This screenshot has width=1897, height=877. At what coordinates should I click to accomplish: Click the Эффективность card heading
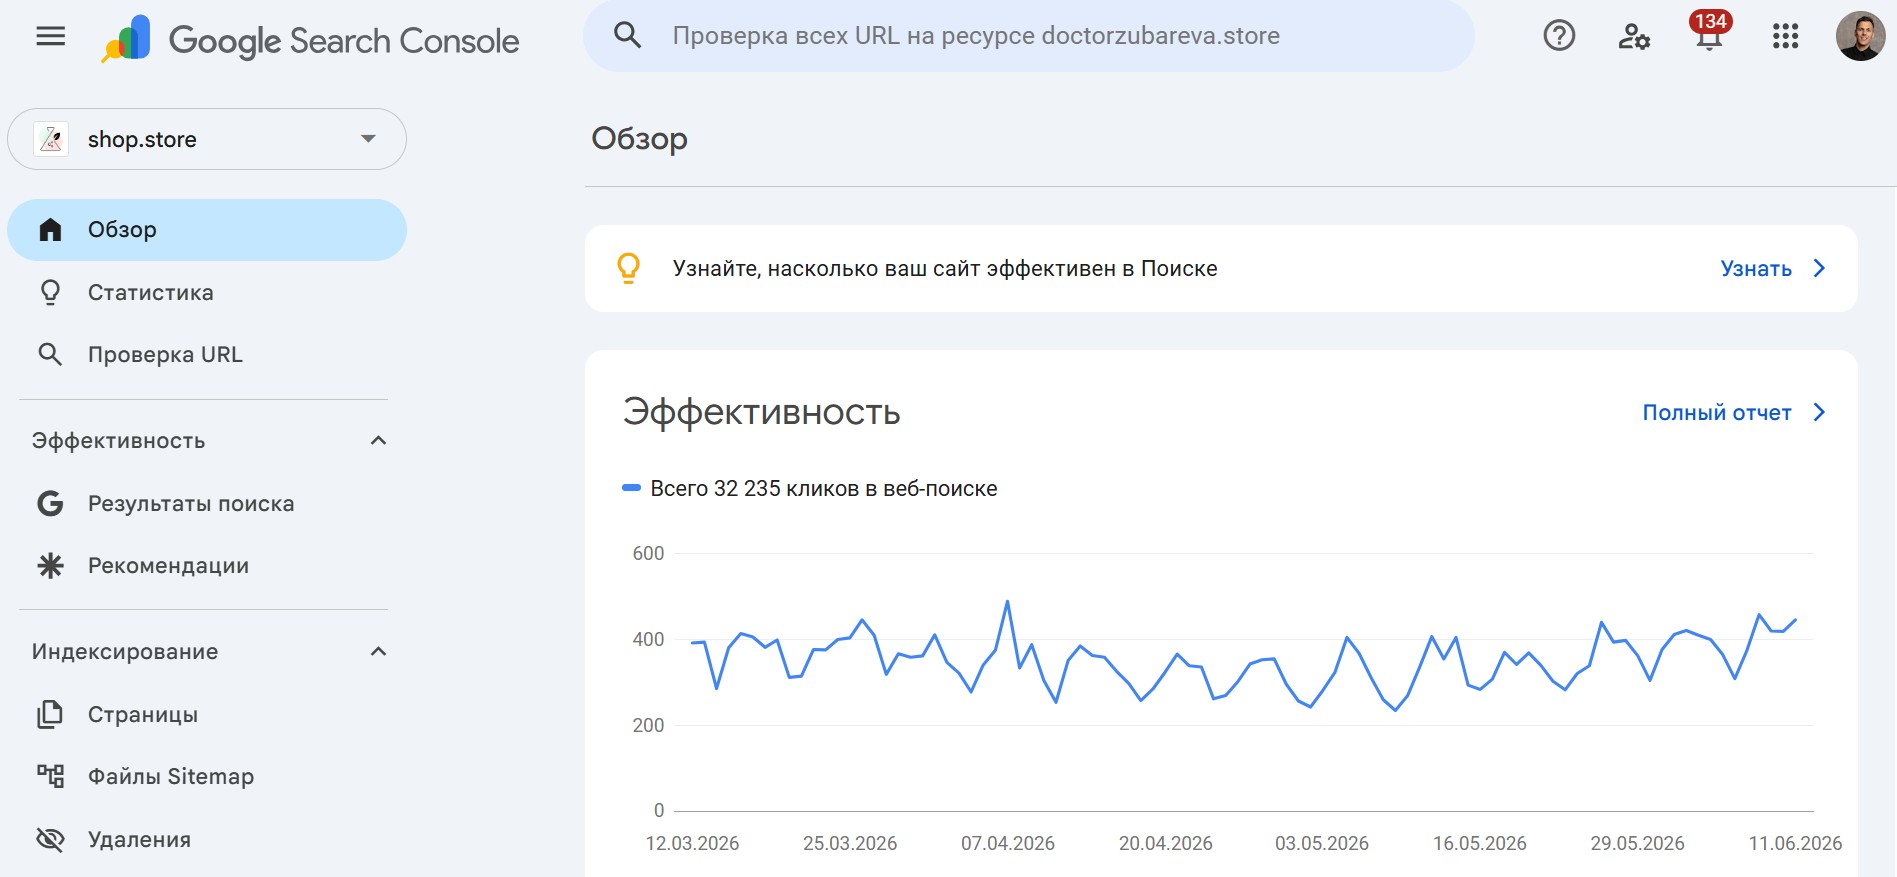(x=762, y=412)
